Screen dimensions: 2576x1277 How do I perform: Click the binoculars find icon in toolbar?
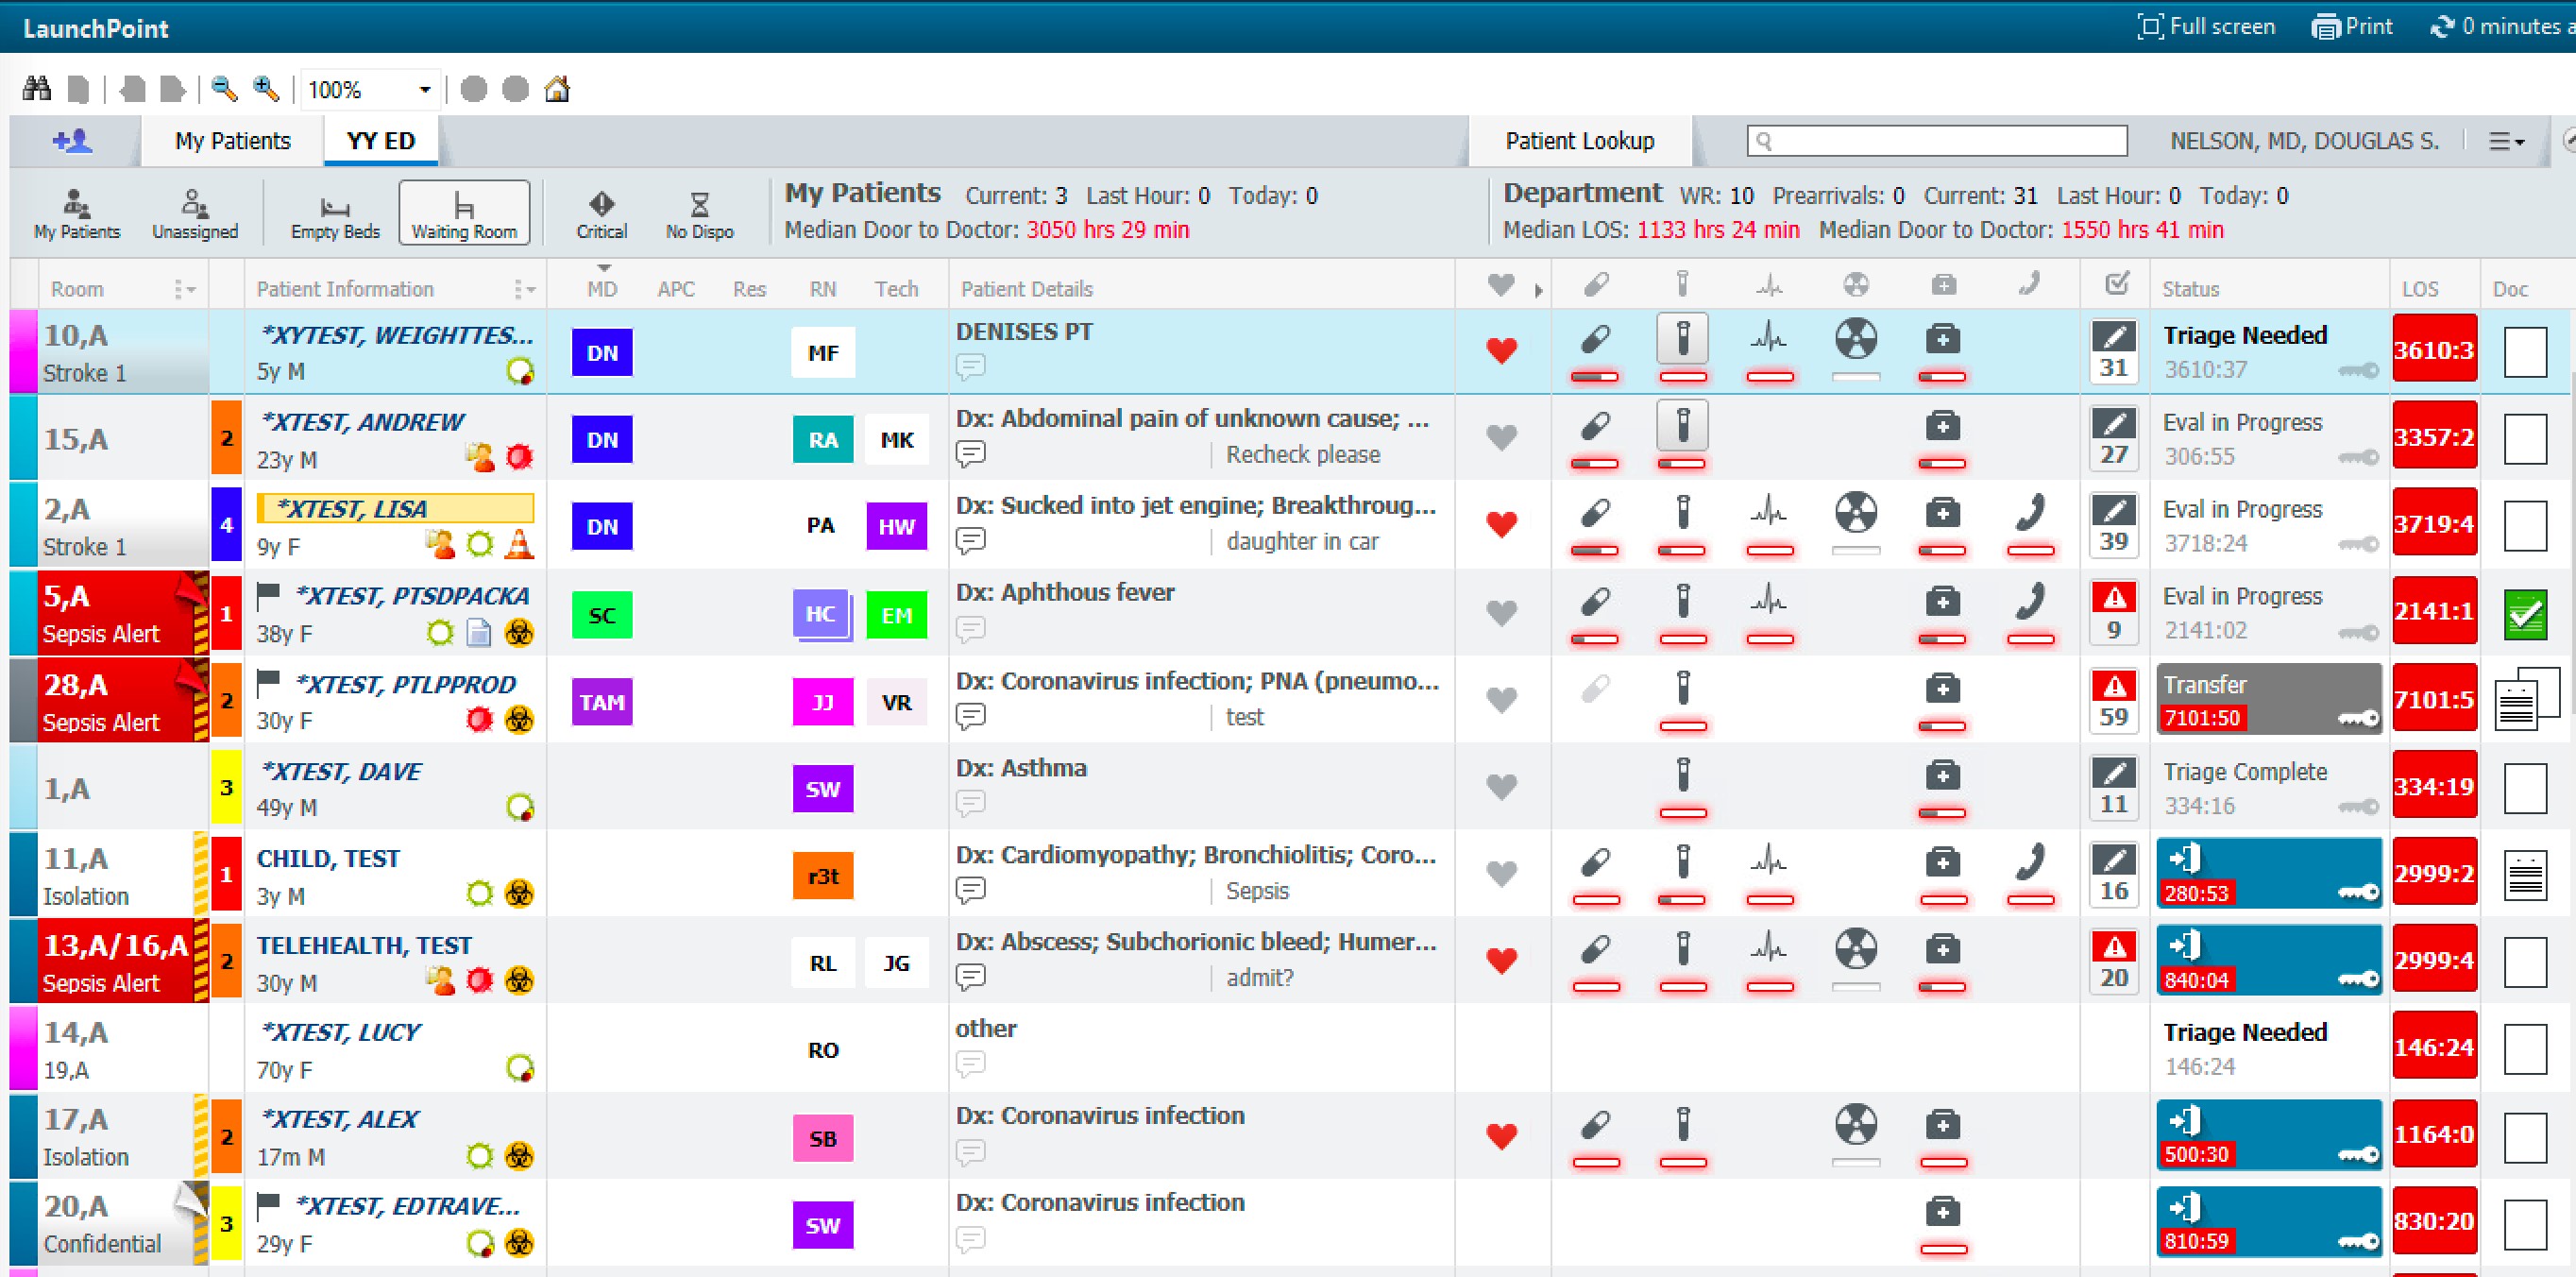pos(37,89)
